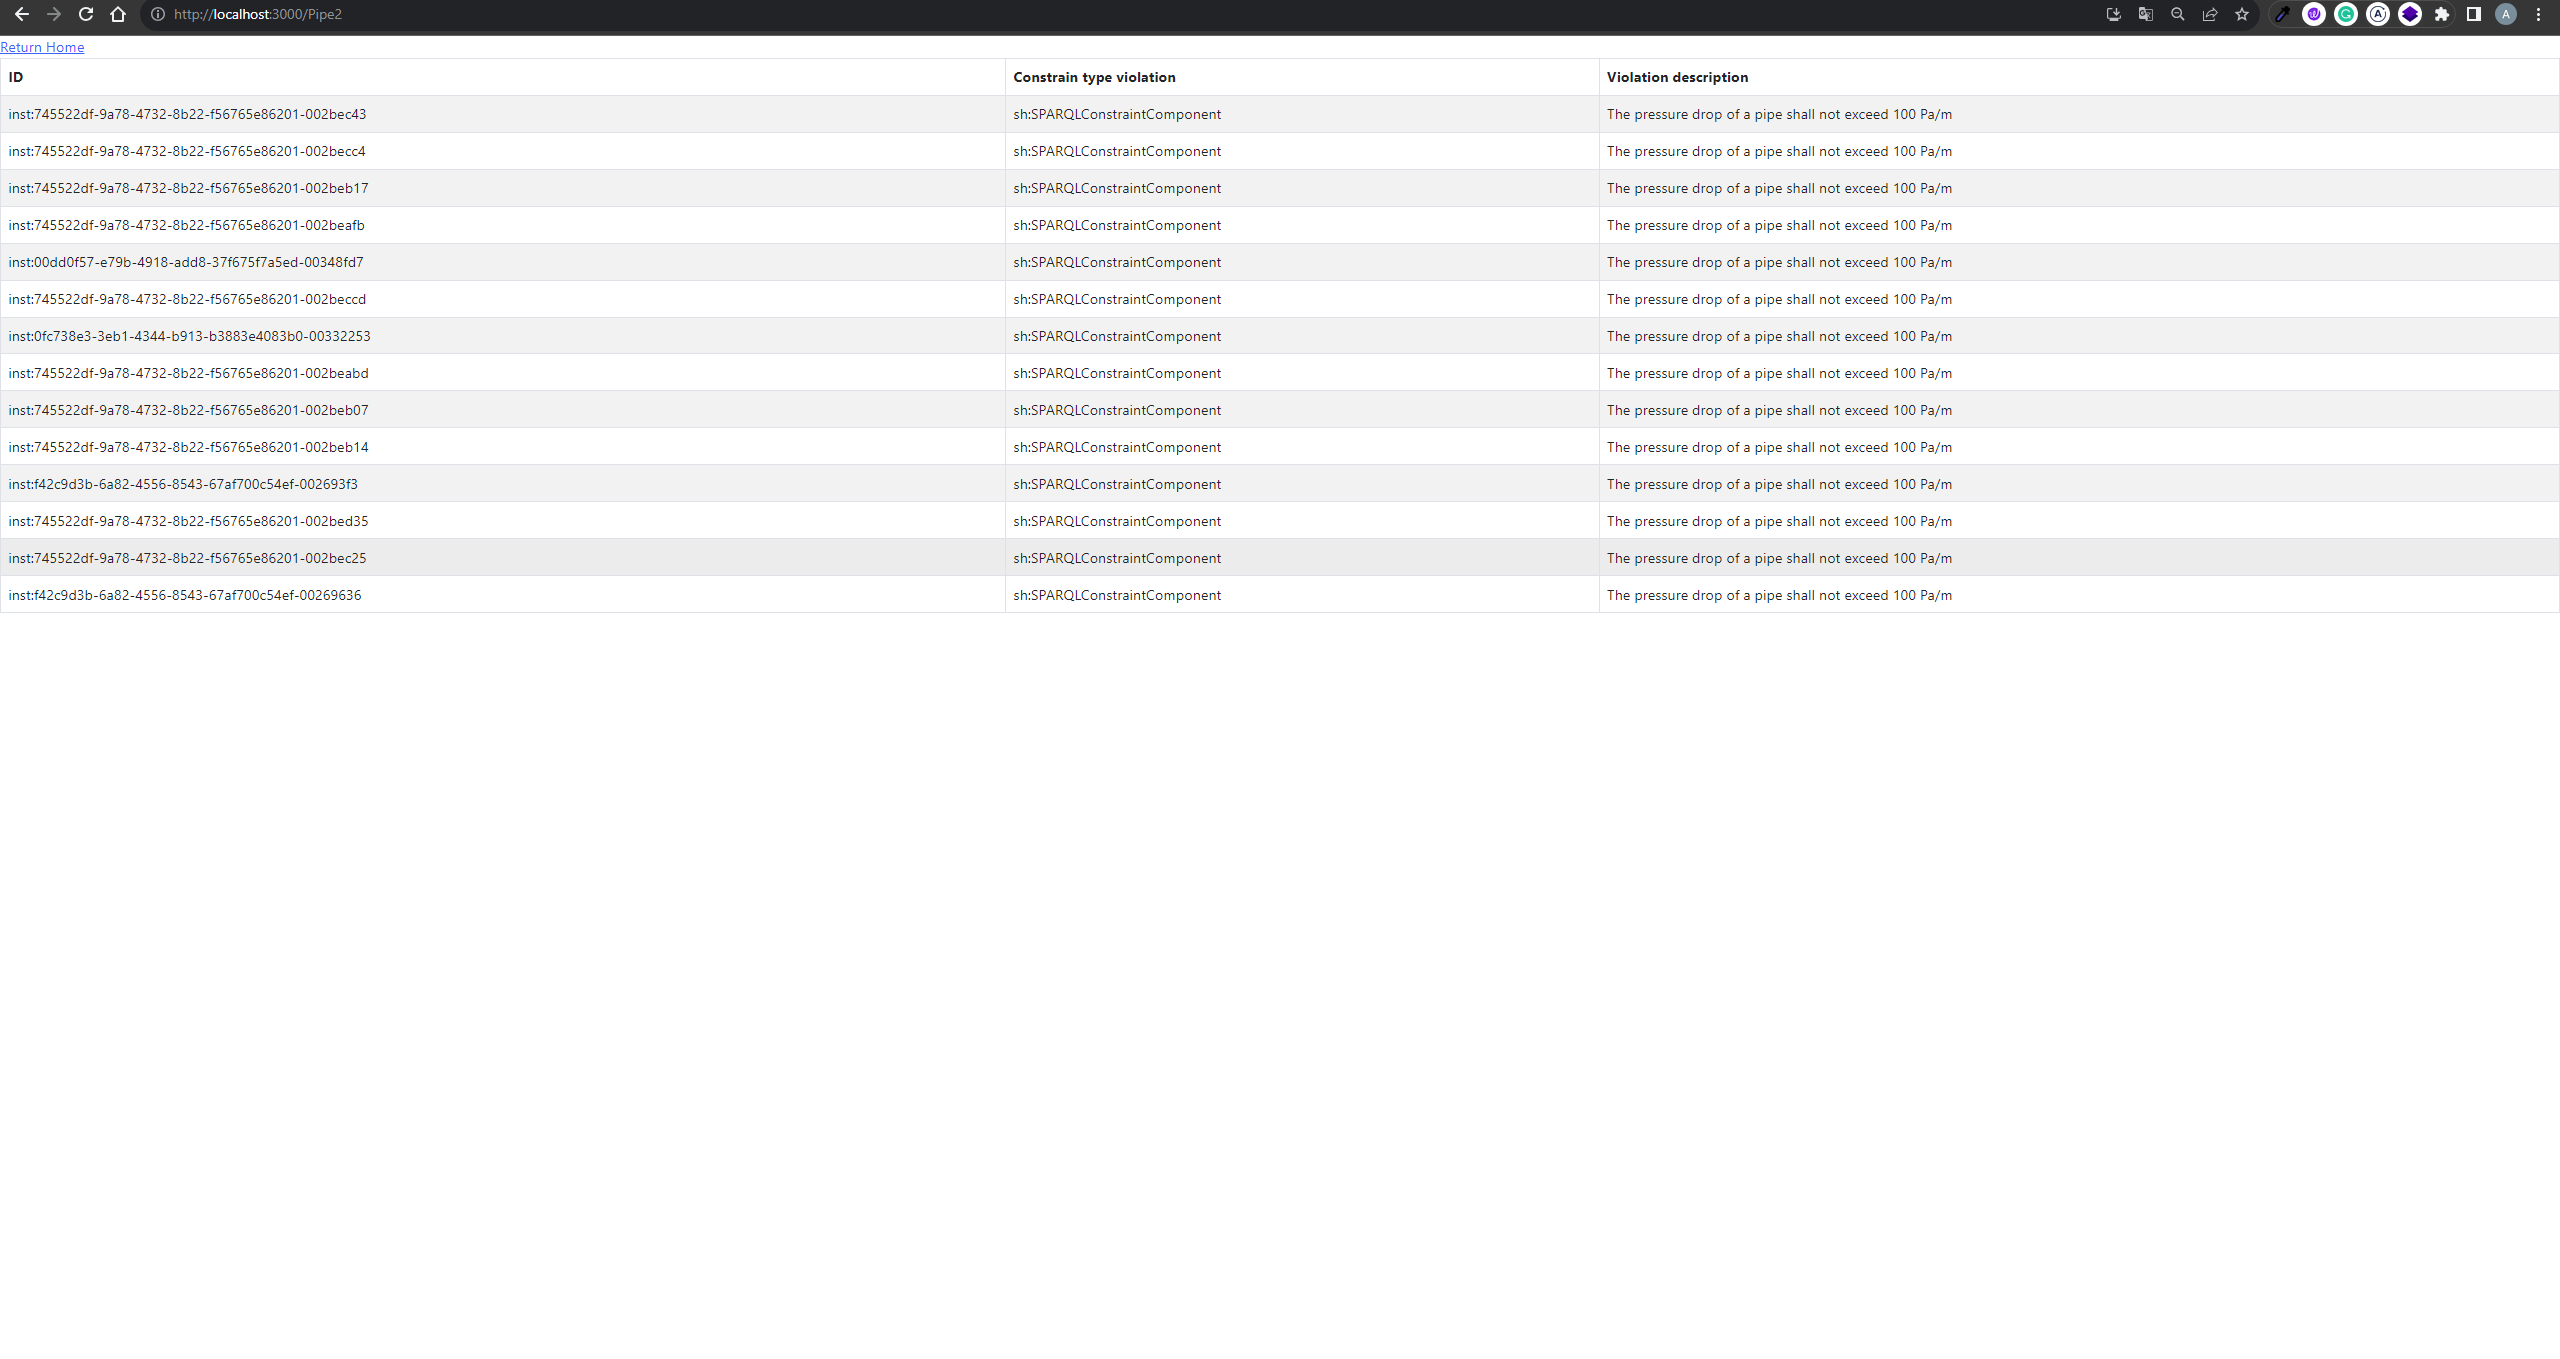
Task: Go to browser home page
Action: tap(118, 14)
